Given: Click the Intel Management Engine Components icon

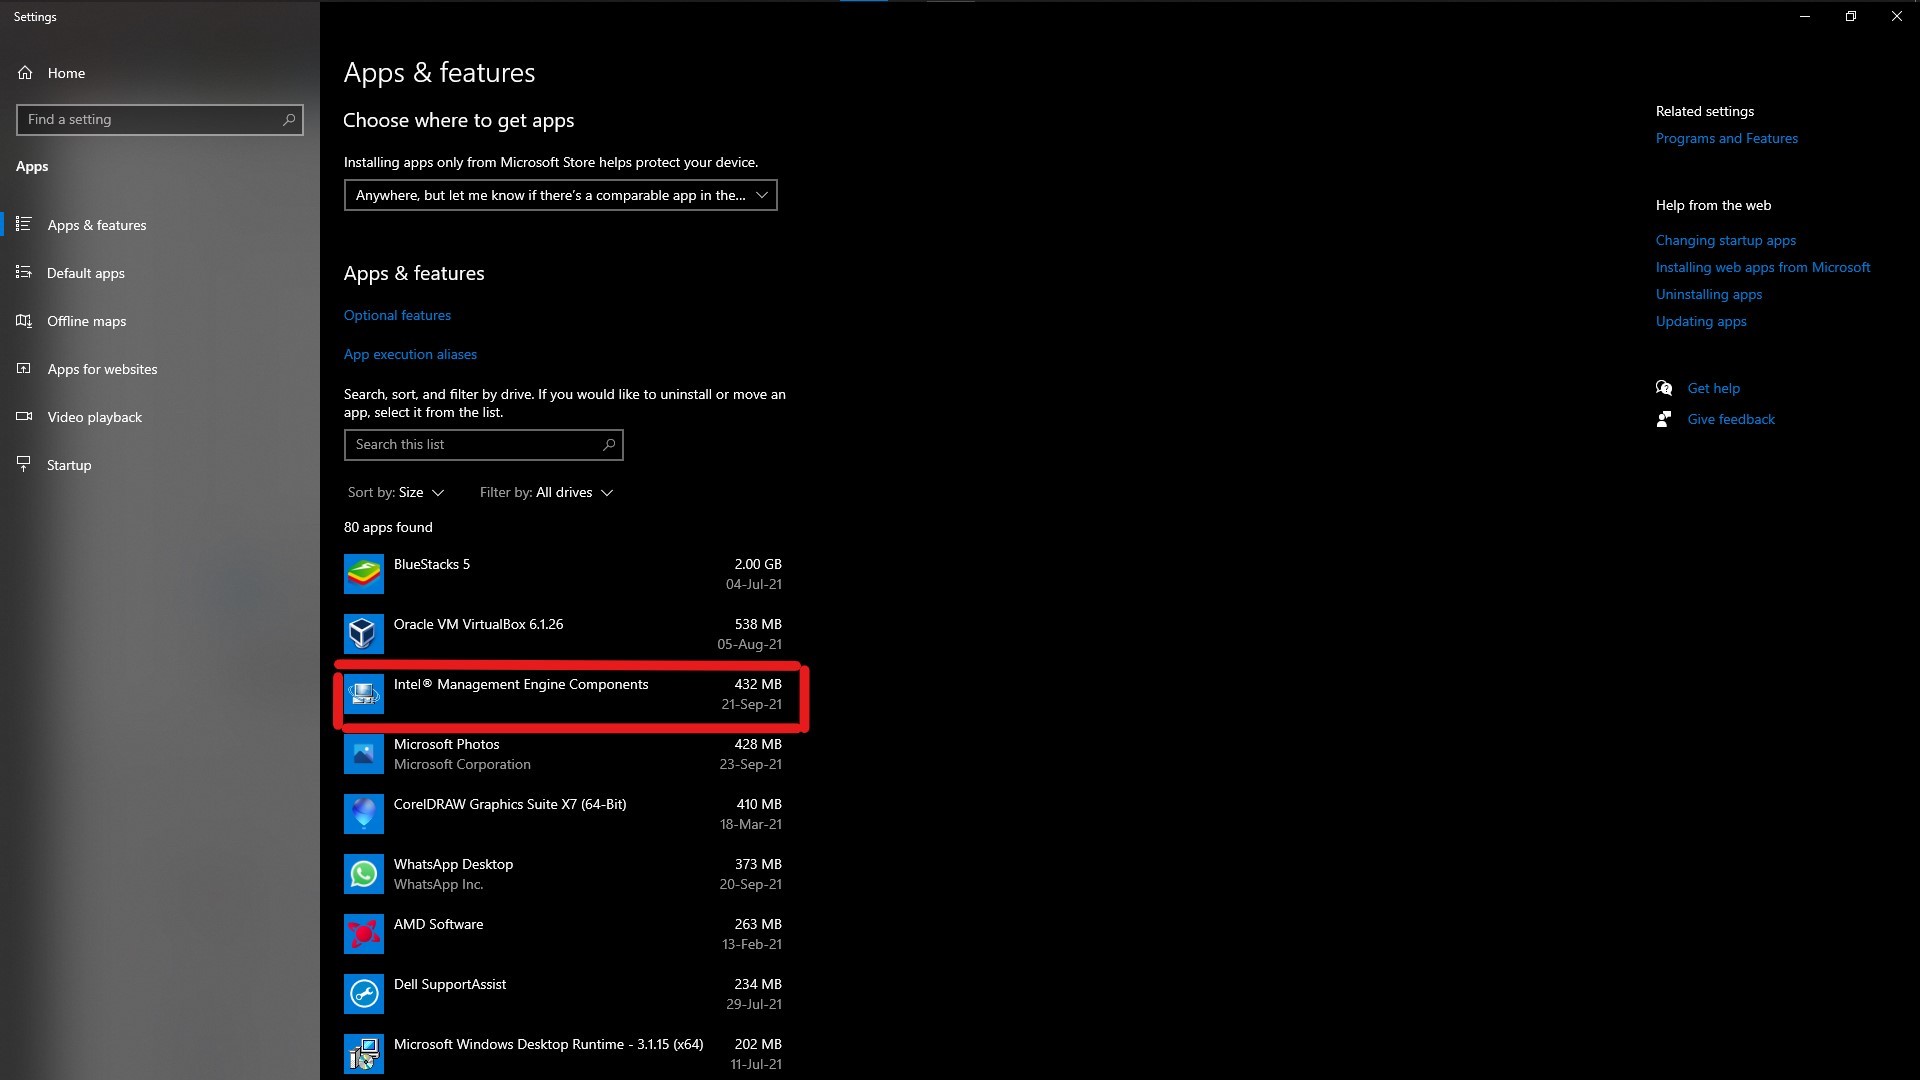Looking at the screenshot, I should (x=363, y=694).
